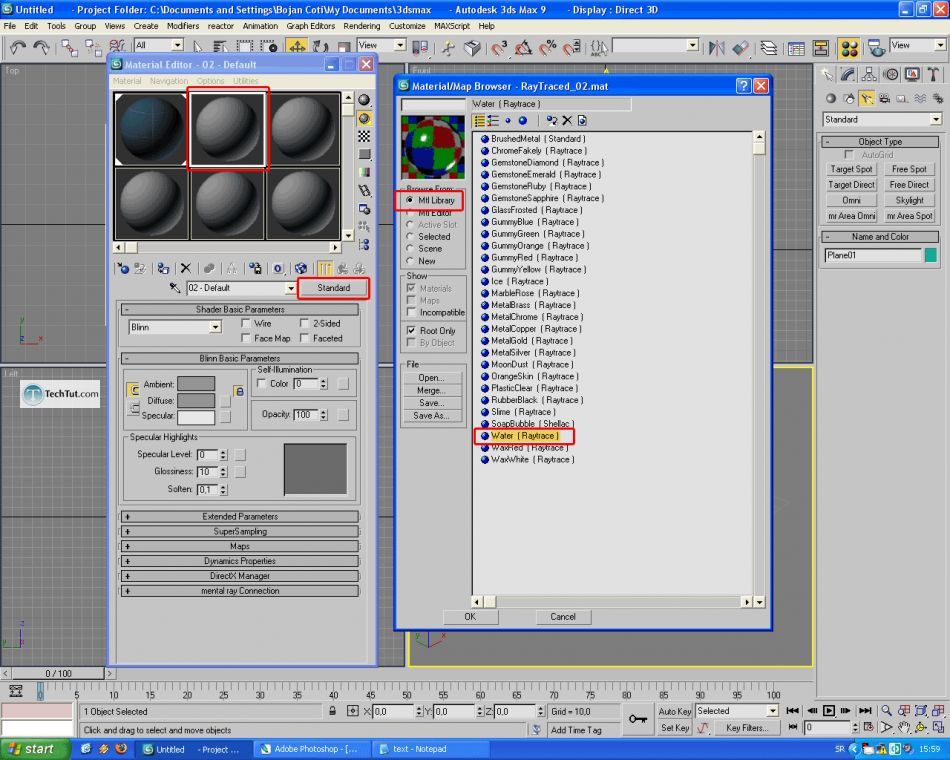Click Reset Map/Mtl X icon
Viewport: 950px width, 760px height.
[186, 268]
